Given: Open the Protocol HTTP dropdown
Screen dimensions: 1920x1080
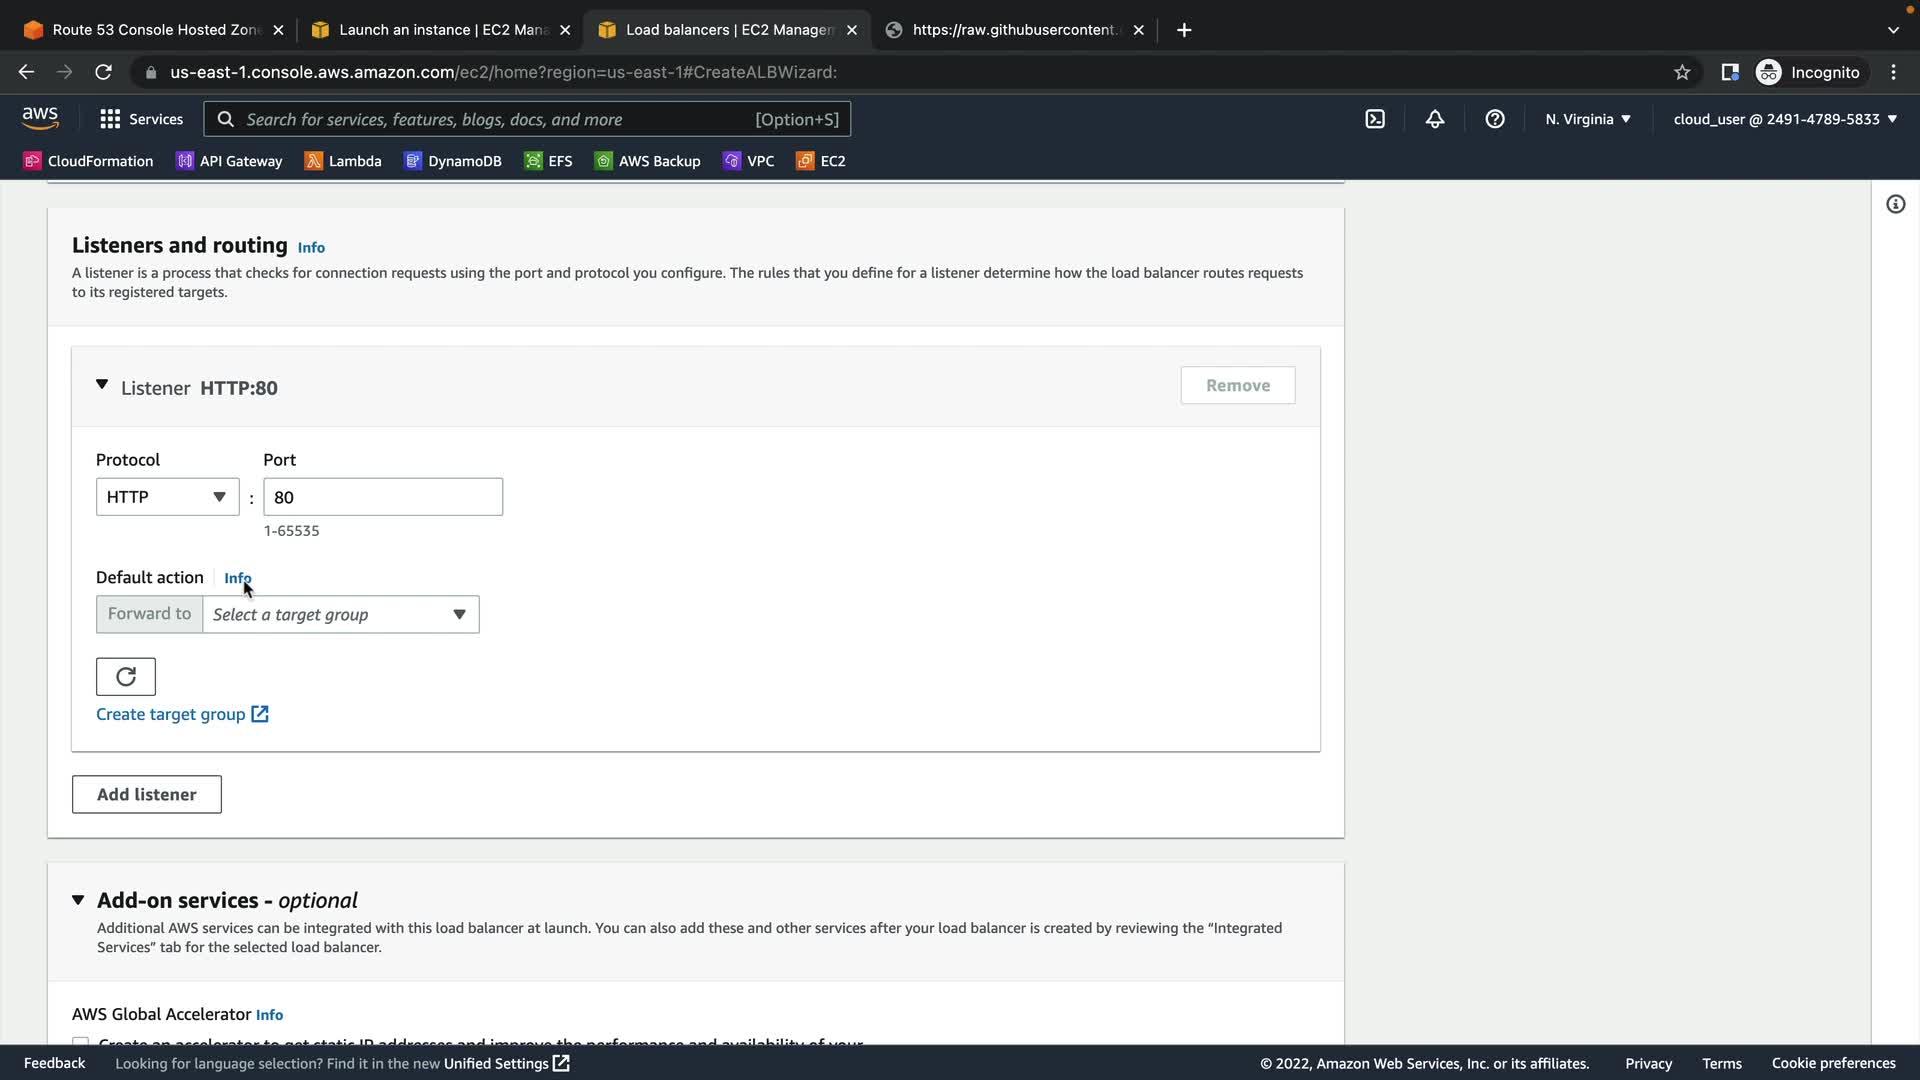Looking at the screenshot, I should tap(167, 497).
